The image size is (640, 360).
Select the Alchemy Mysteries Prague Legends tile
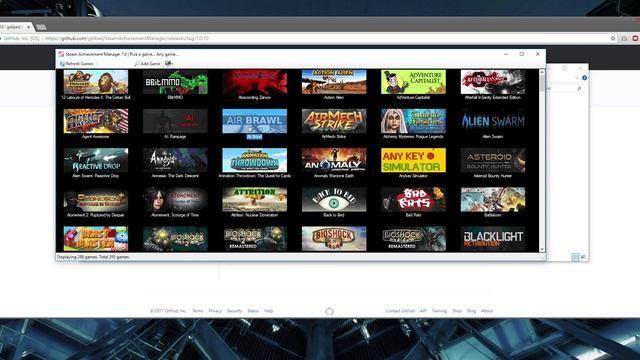pos(413,124)
